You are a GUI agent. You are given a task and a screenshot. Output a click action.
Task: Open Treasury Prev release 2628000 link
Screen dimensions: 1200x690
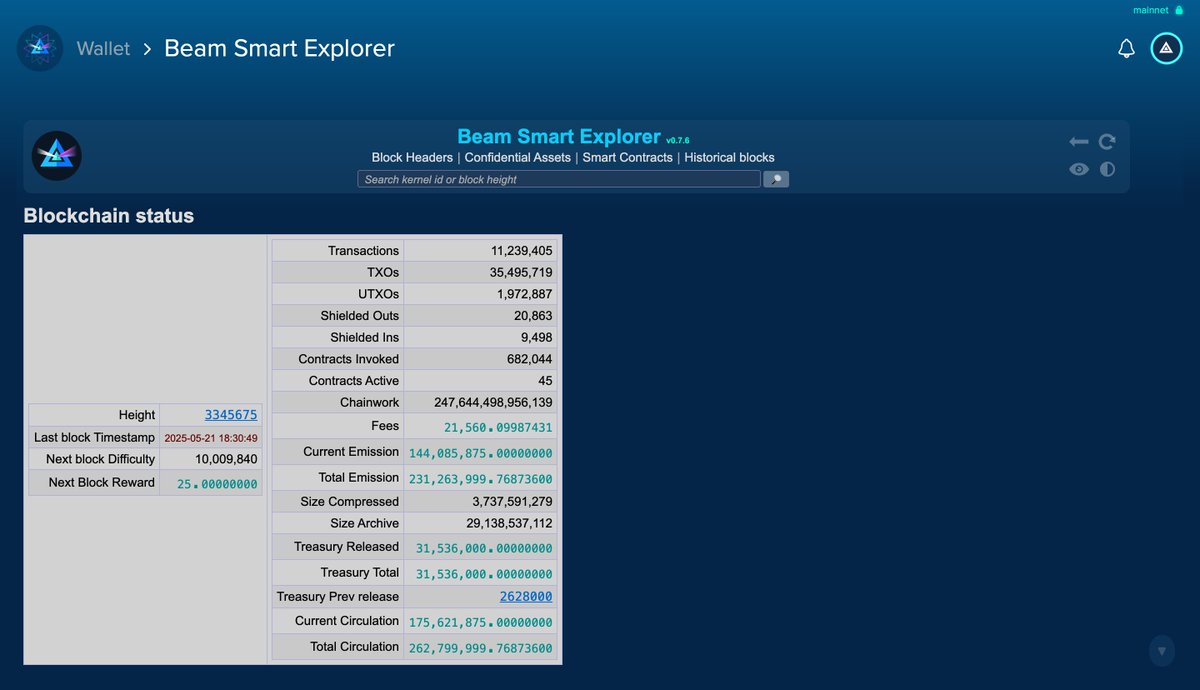pos(526,596)
